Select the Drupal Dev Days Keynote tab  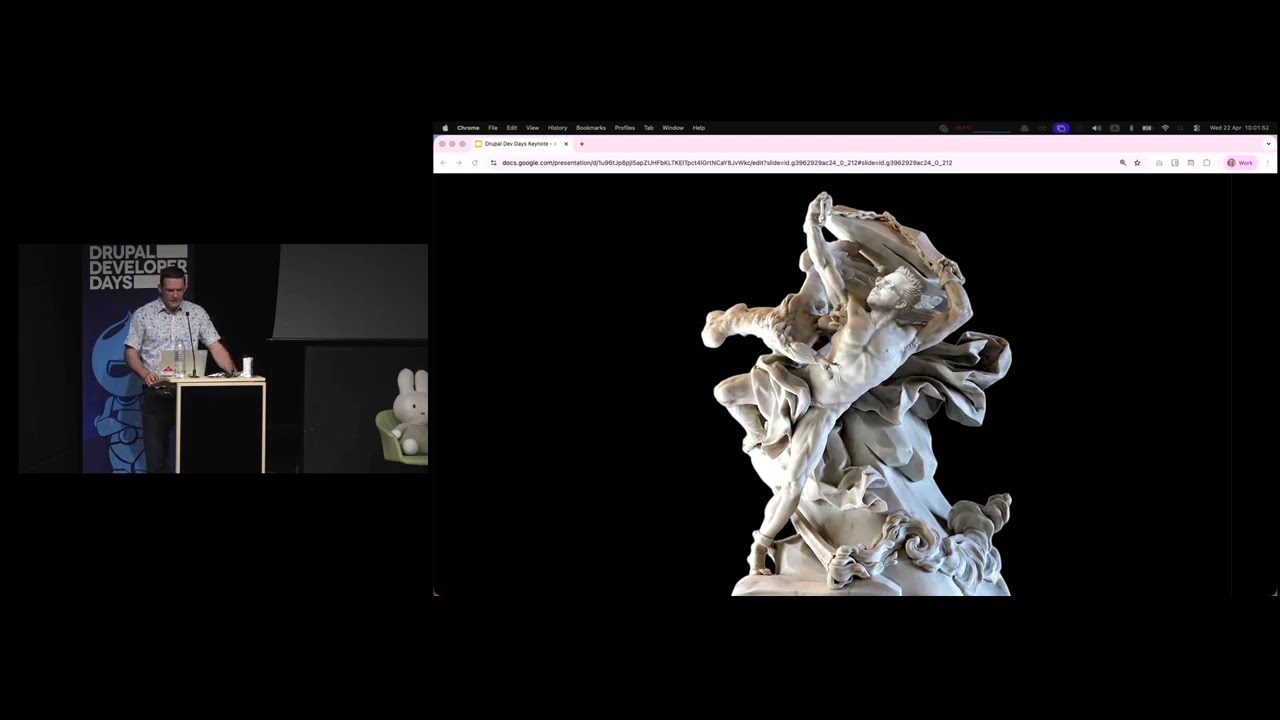pyautogui.click(x=521, y=144)
